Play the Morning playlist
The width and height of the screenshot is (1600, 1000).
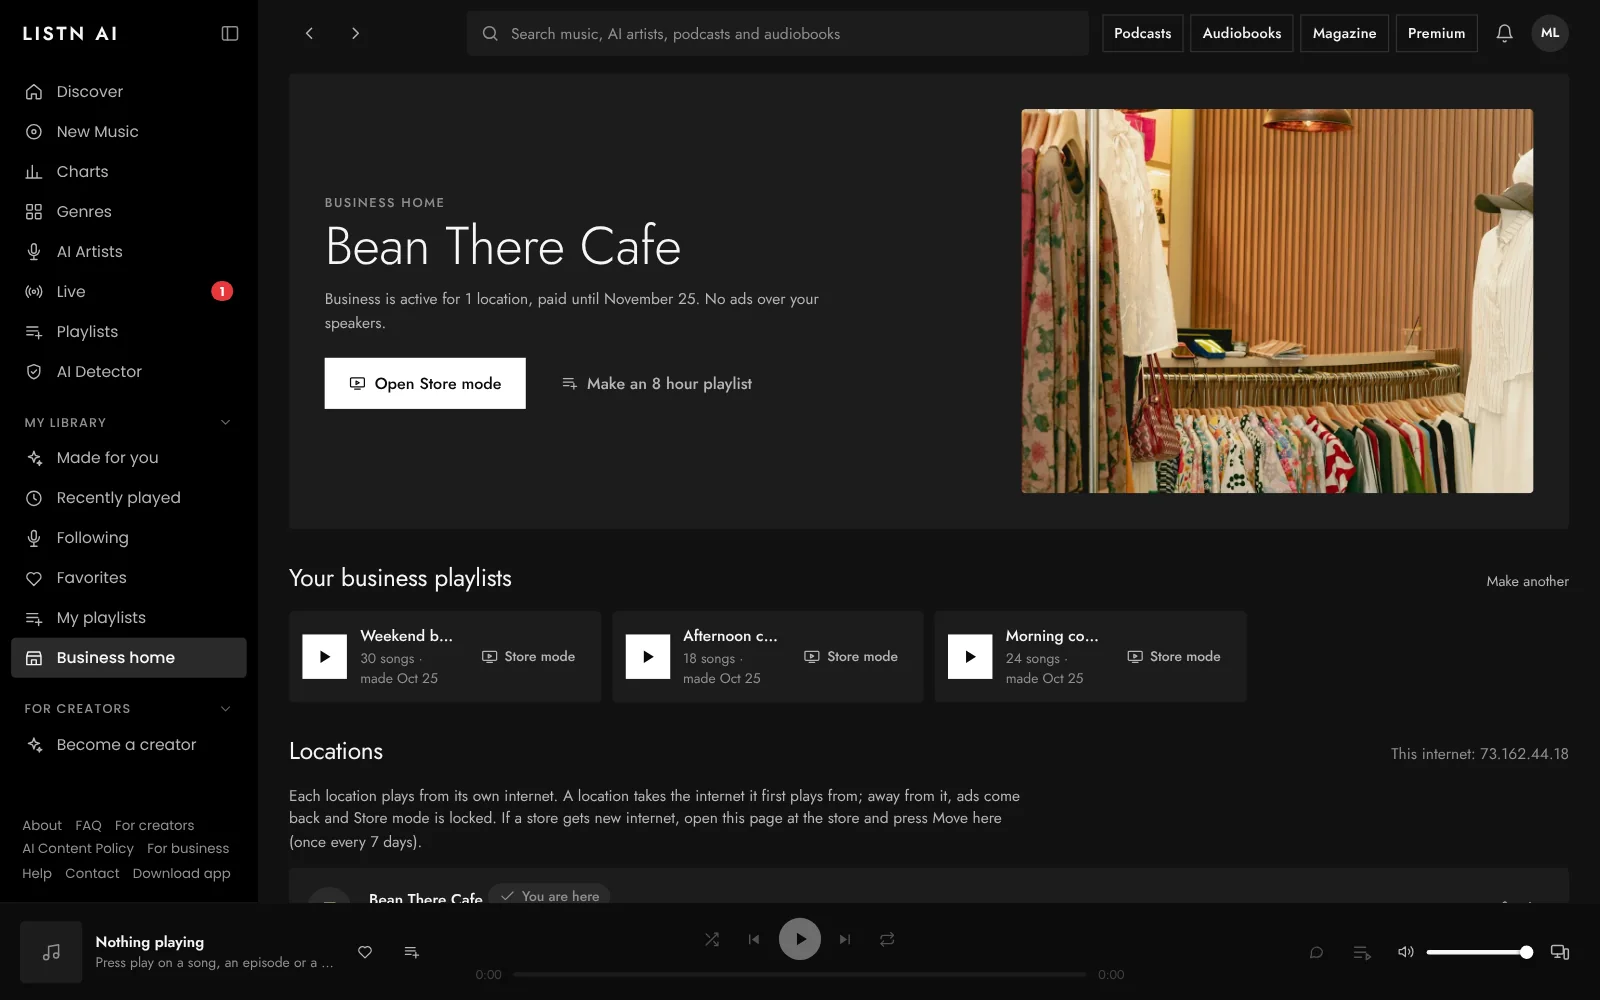(x=970, y=657)
